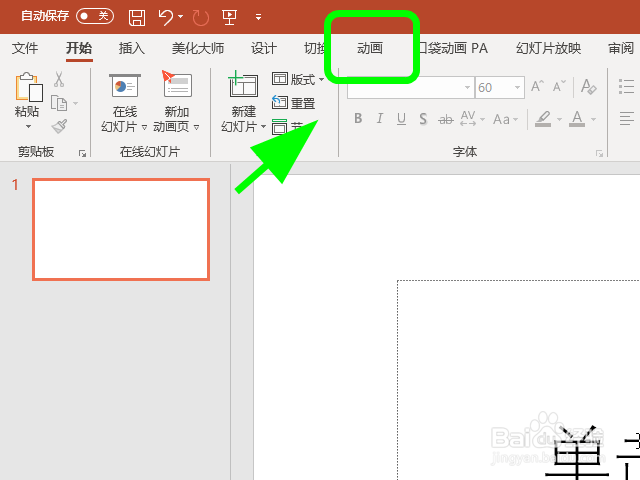Click the Format Painter brush icon

(60, 126)
